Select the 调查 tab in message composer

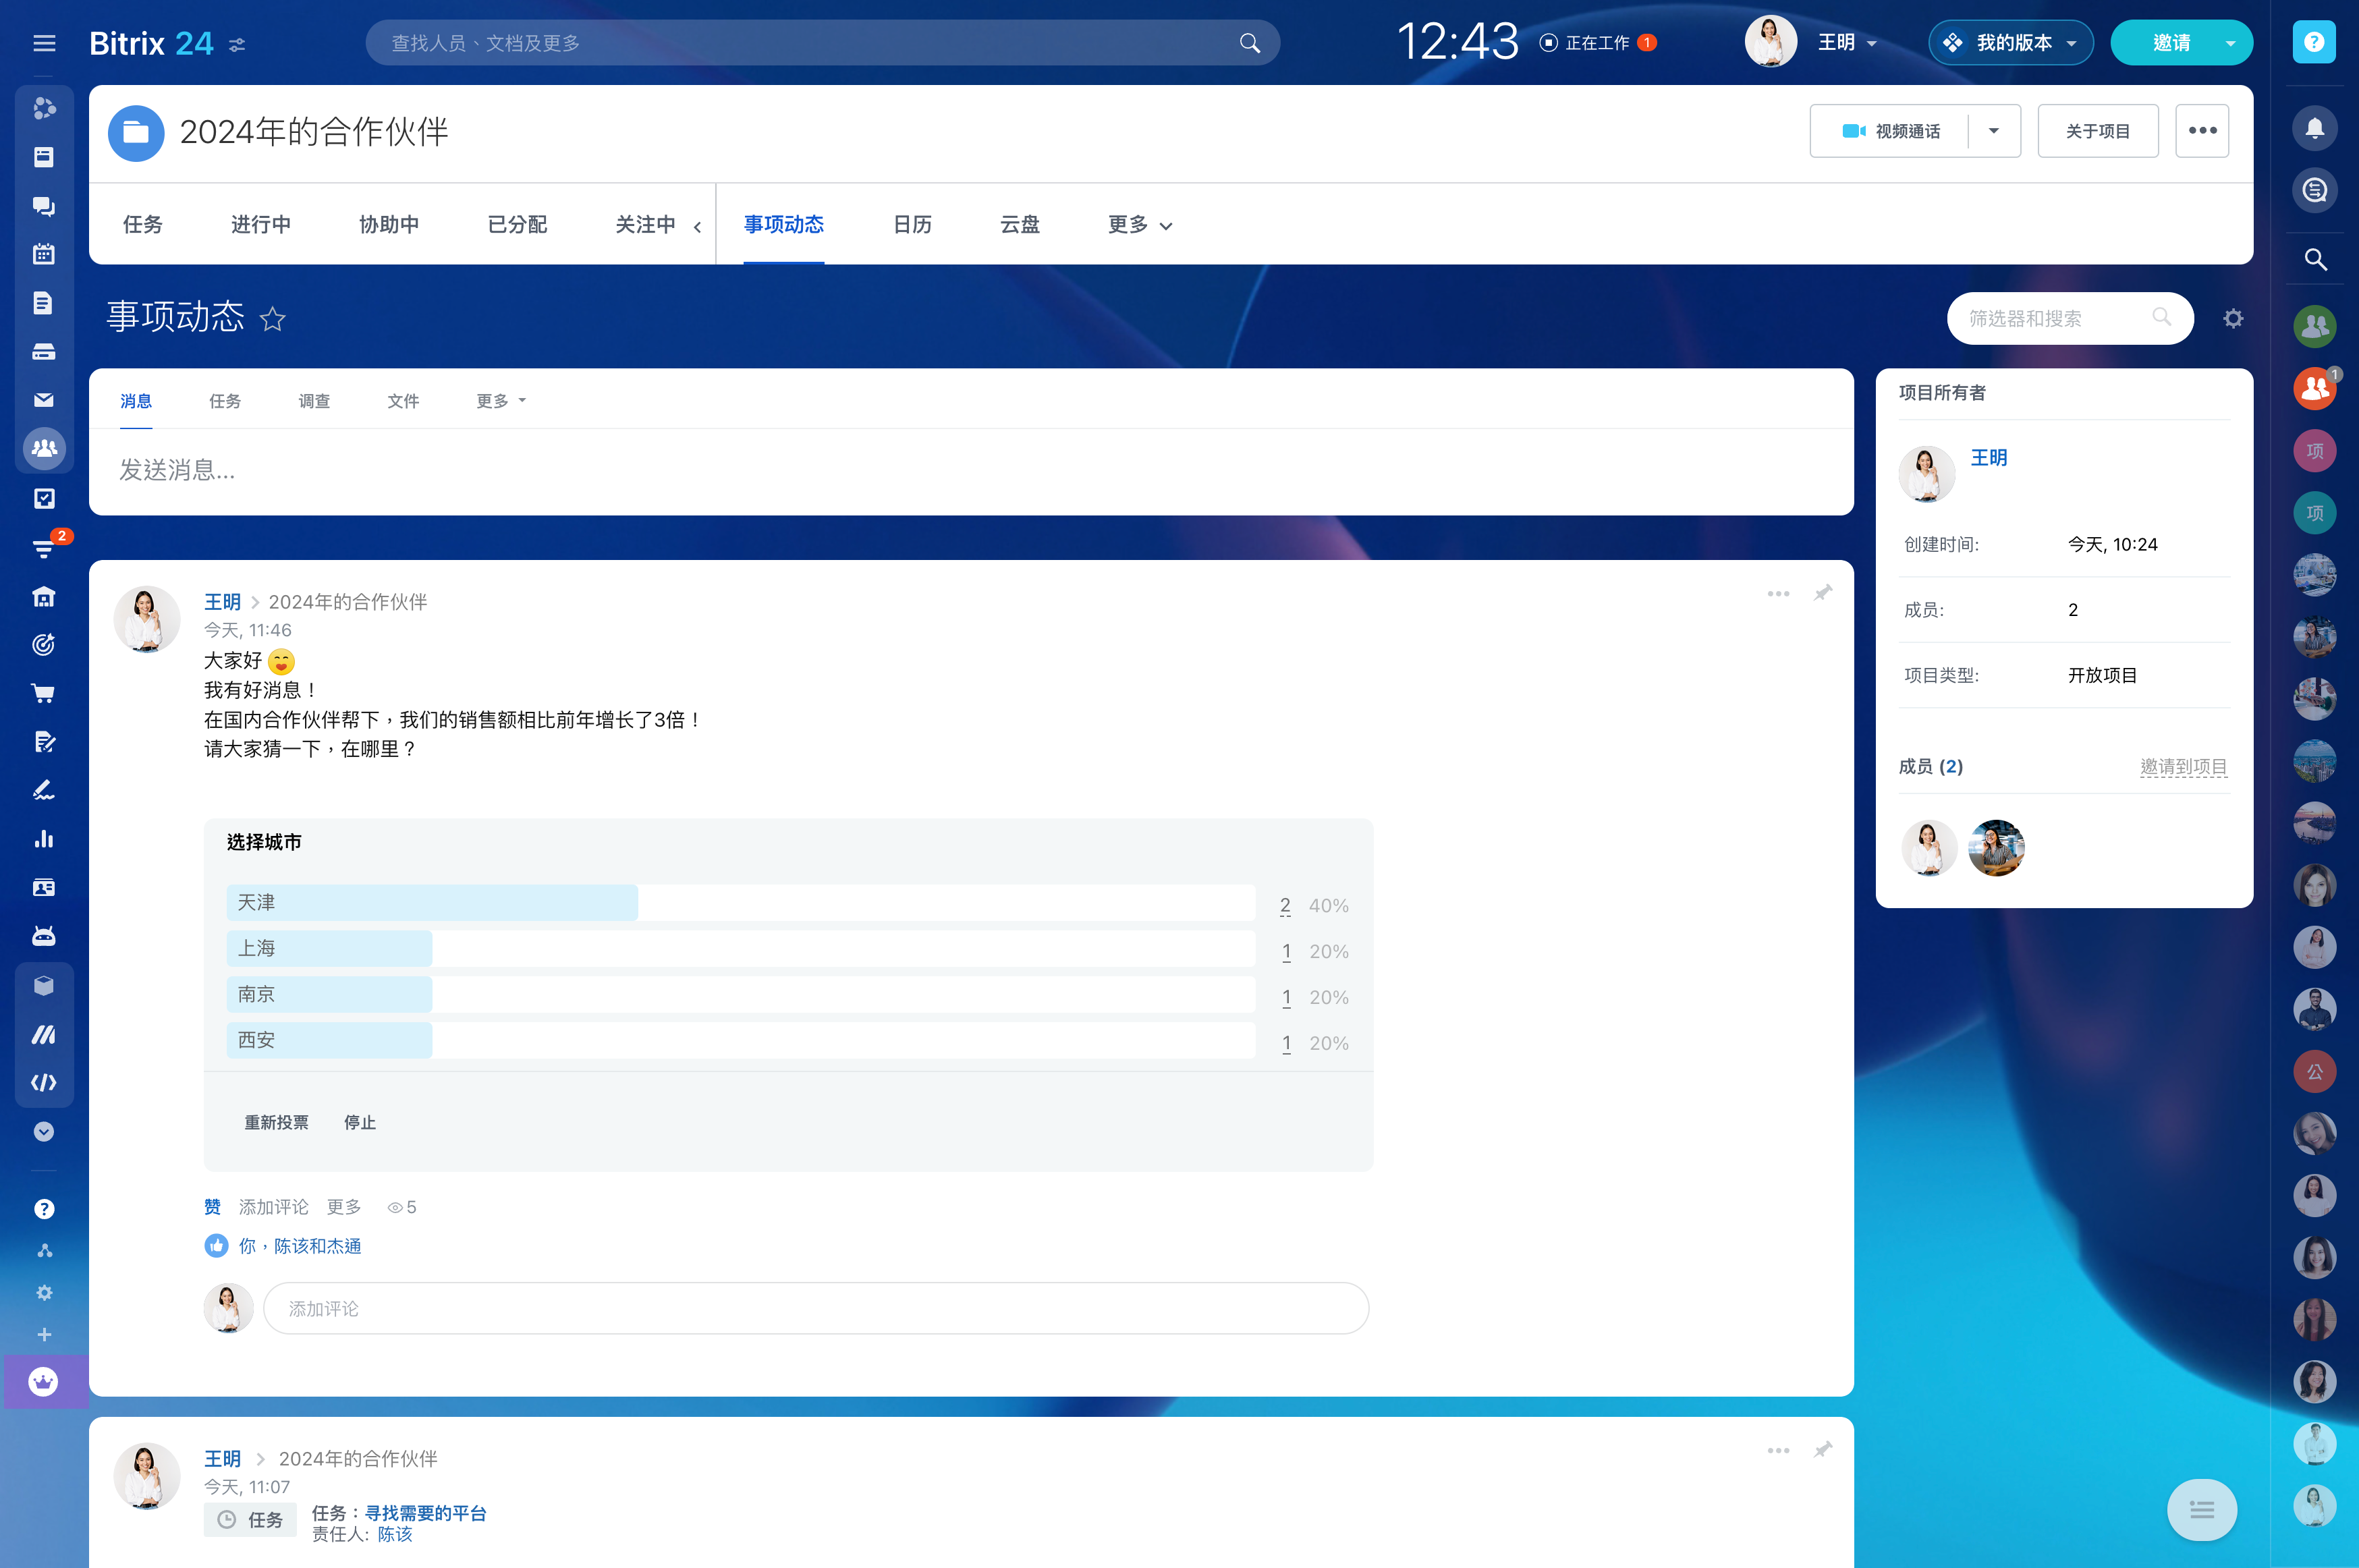click(314, 401)
